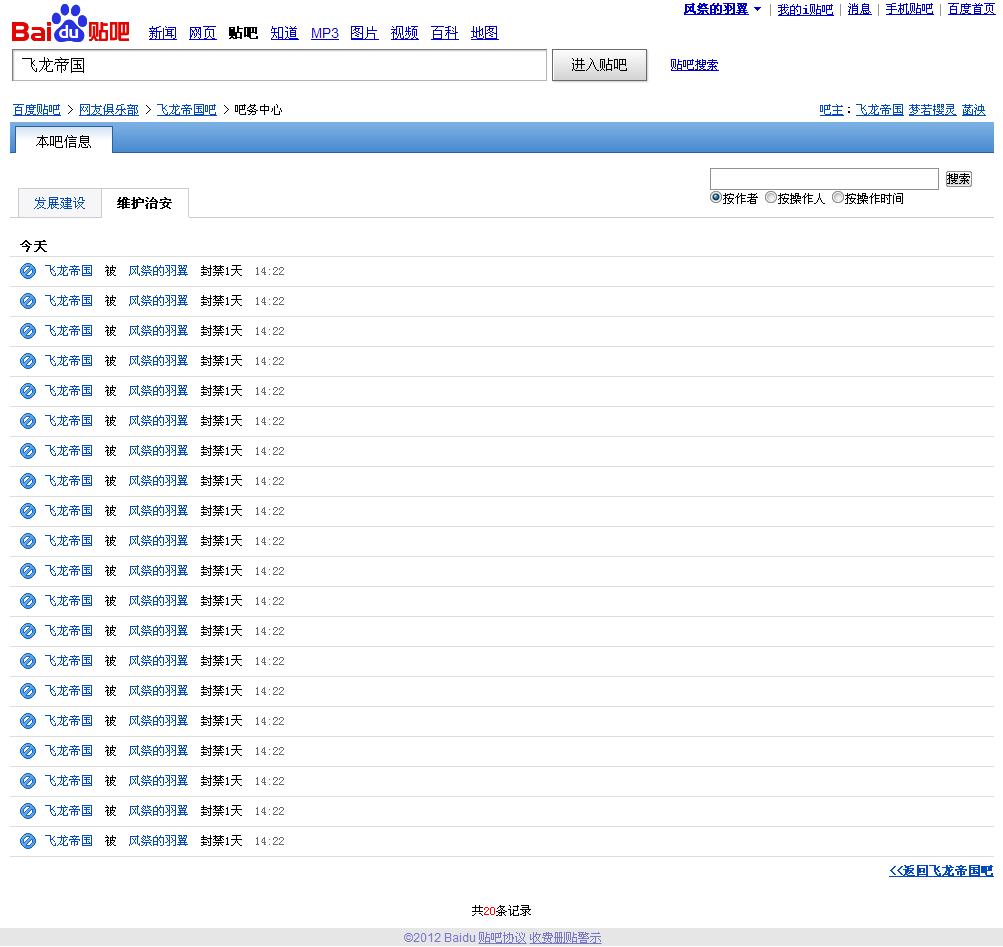Open the 风祭的羽翼 user dropdown arrow

click(757, 9)
